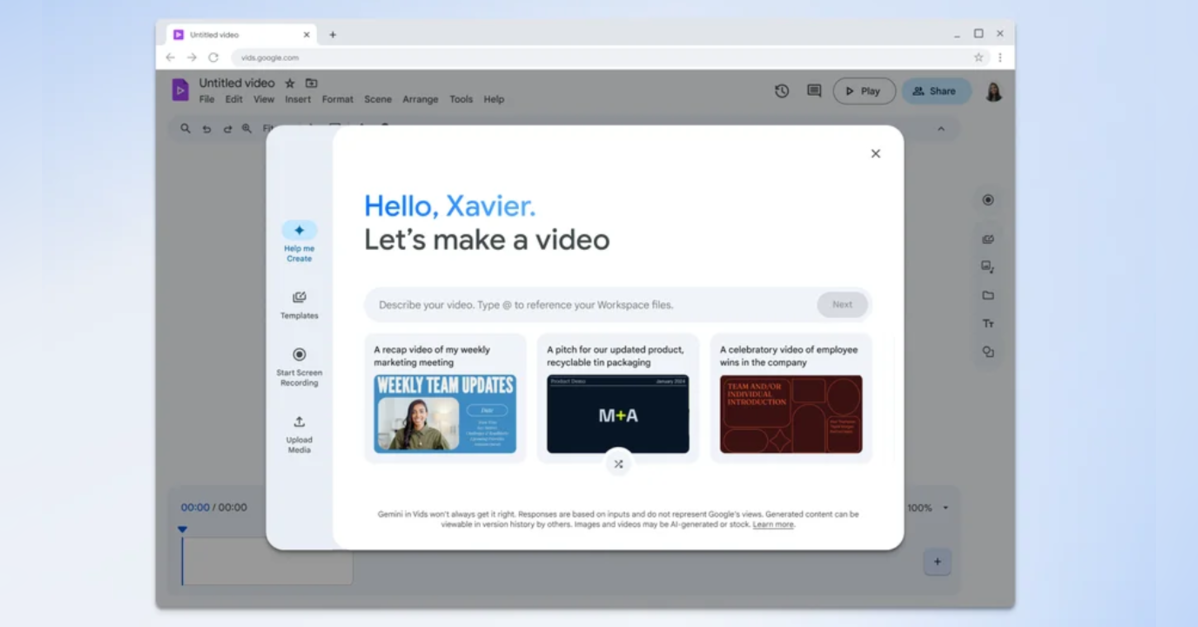Collapse the toolbar with chevron arrow
Viewport: 1198px width, 627px height.
tap(941, 129)
